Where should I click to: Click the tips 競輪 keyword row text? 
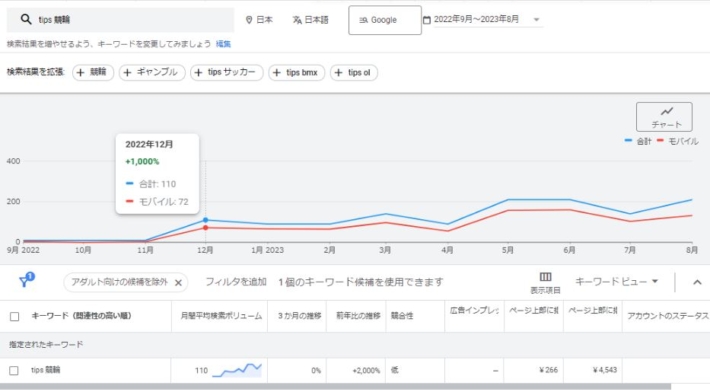(x=45, y=370)
